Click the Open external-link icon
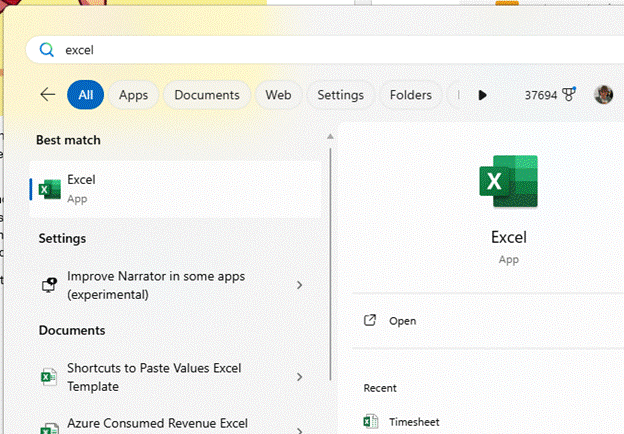The width and height of the screenshot is (624, 434). tap(370, 320)
